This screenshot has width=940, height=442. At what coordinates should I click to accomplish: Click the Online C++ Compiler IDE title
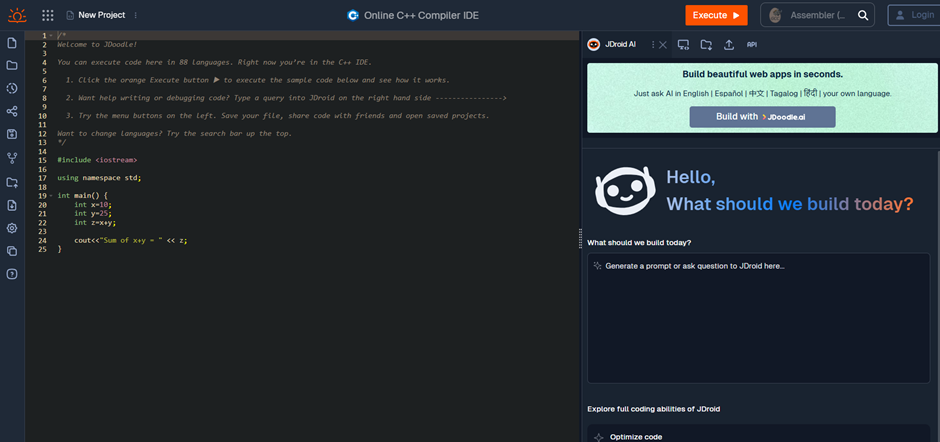(x=421, y=16)
